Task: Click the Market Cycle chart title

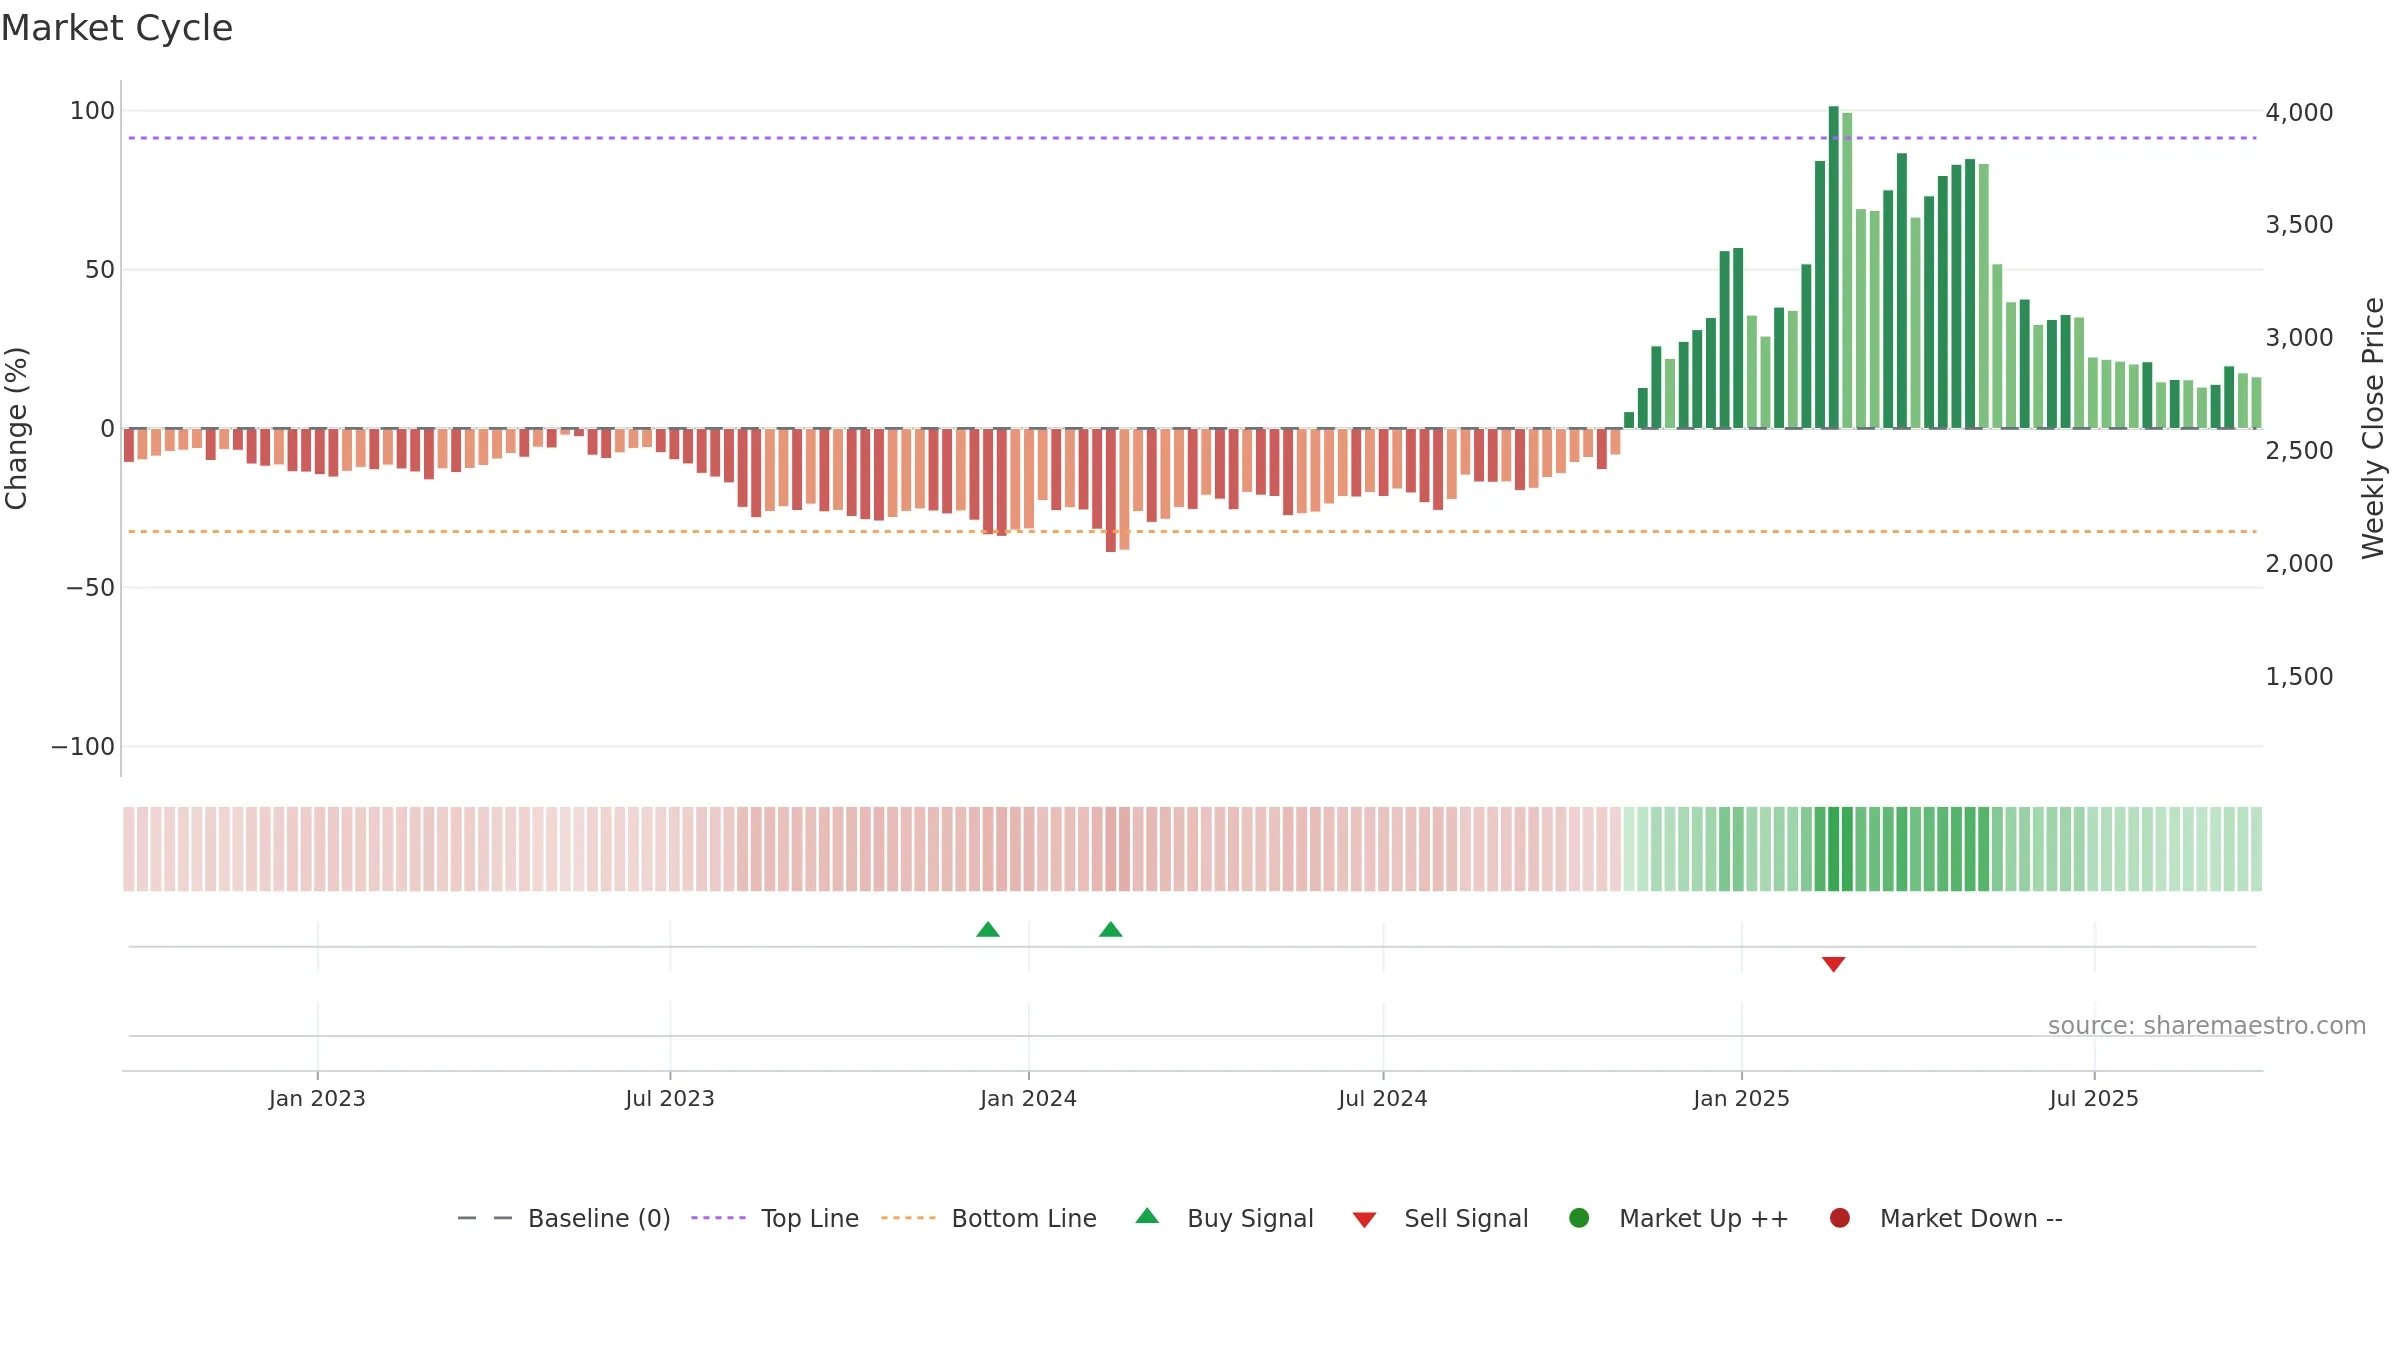Action: tap(117, 28)
